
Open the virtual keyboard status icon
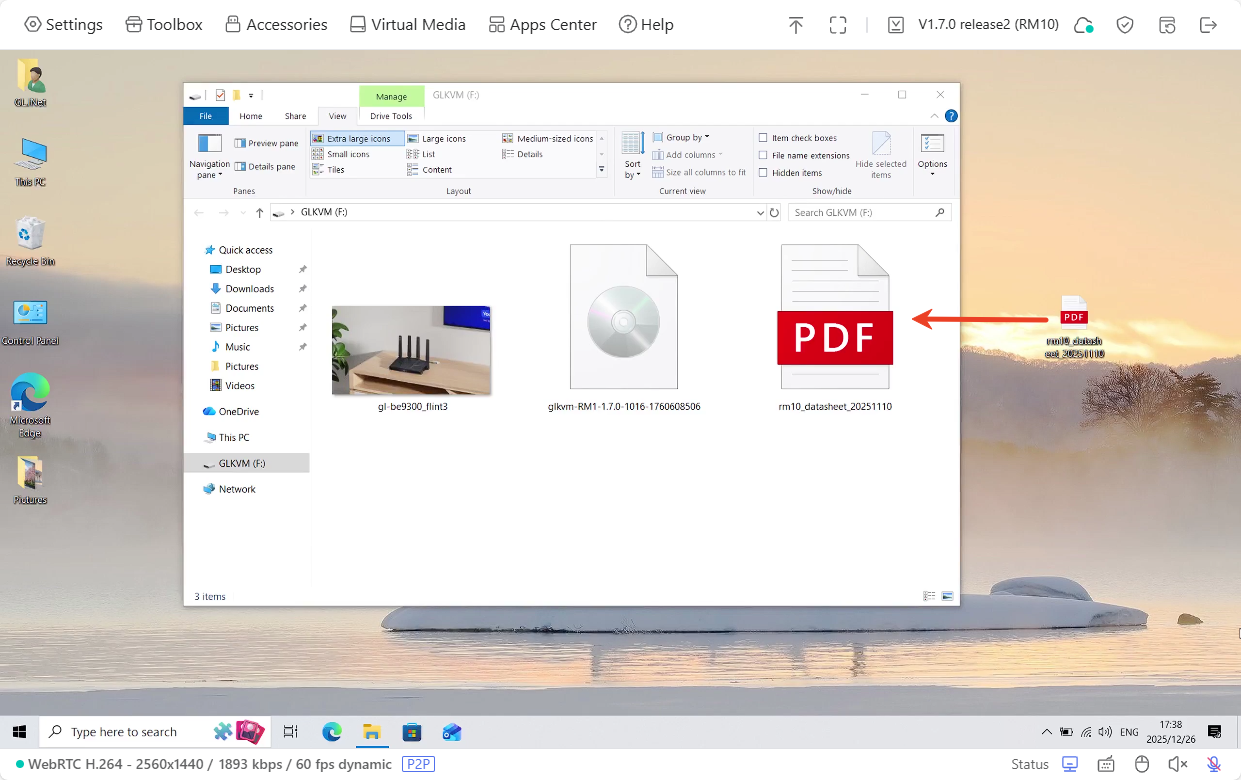tap(1106, 764)
